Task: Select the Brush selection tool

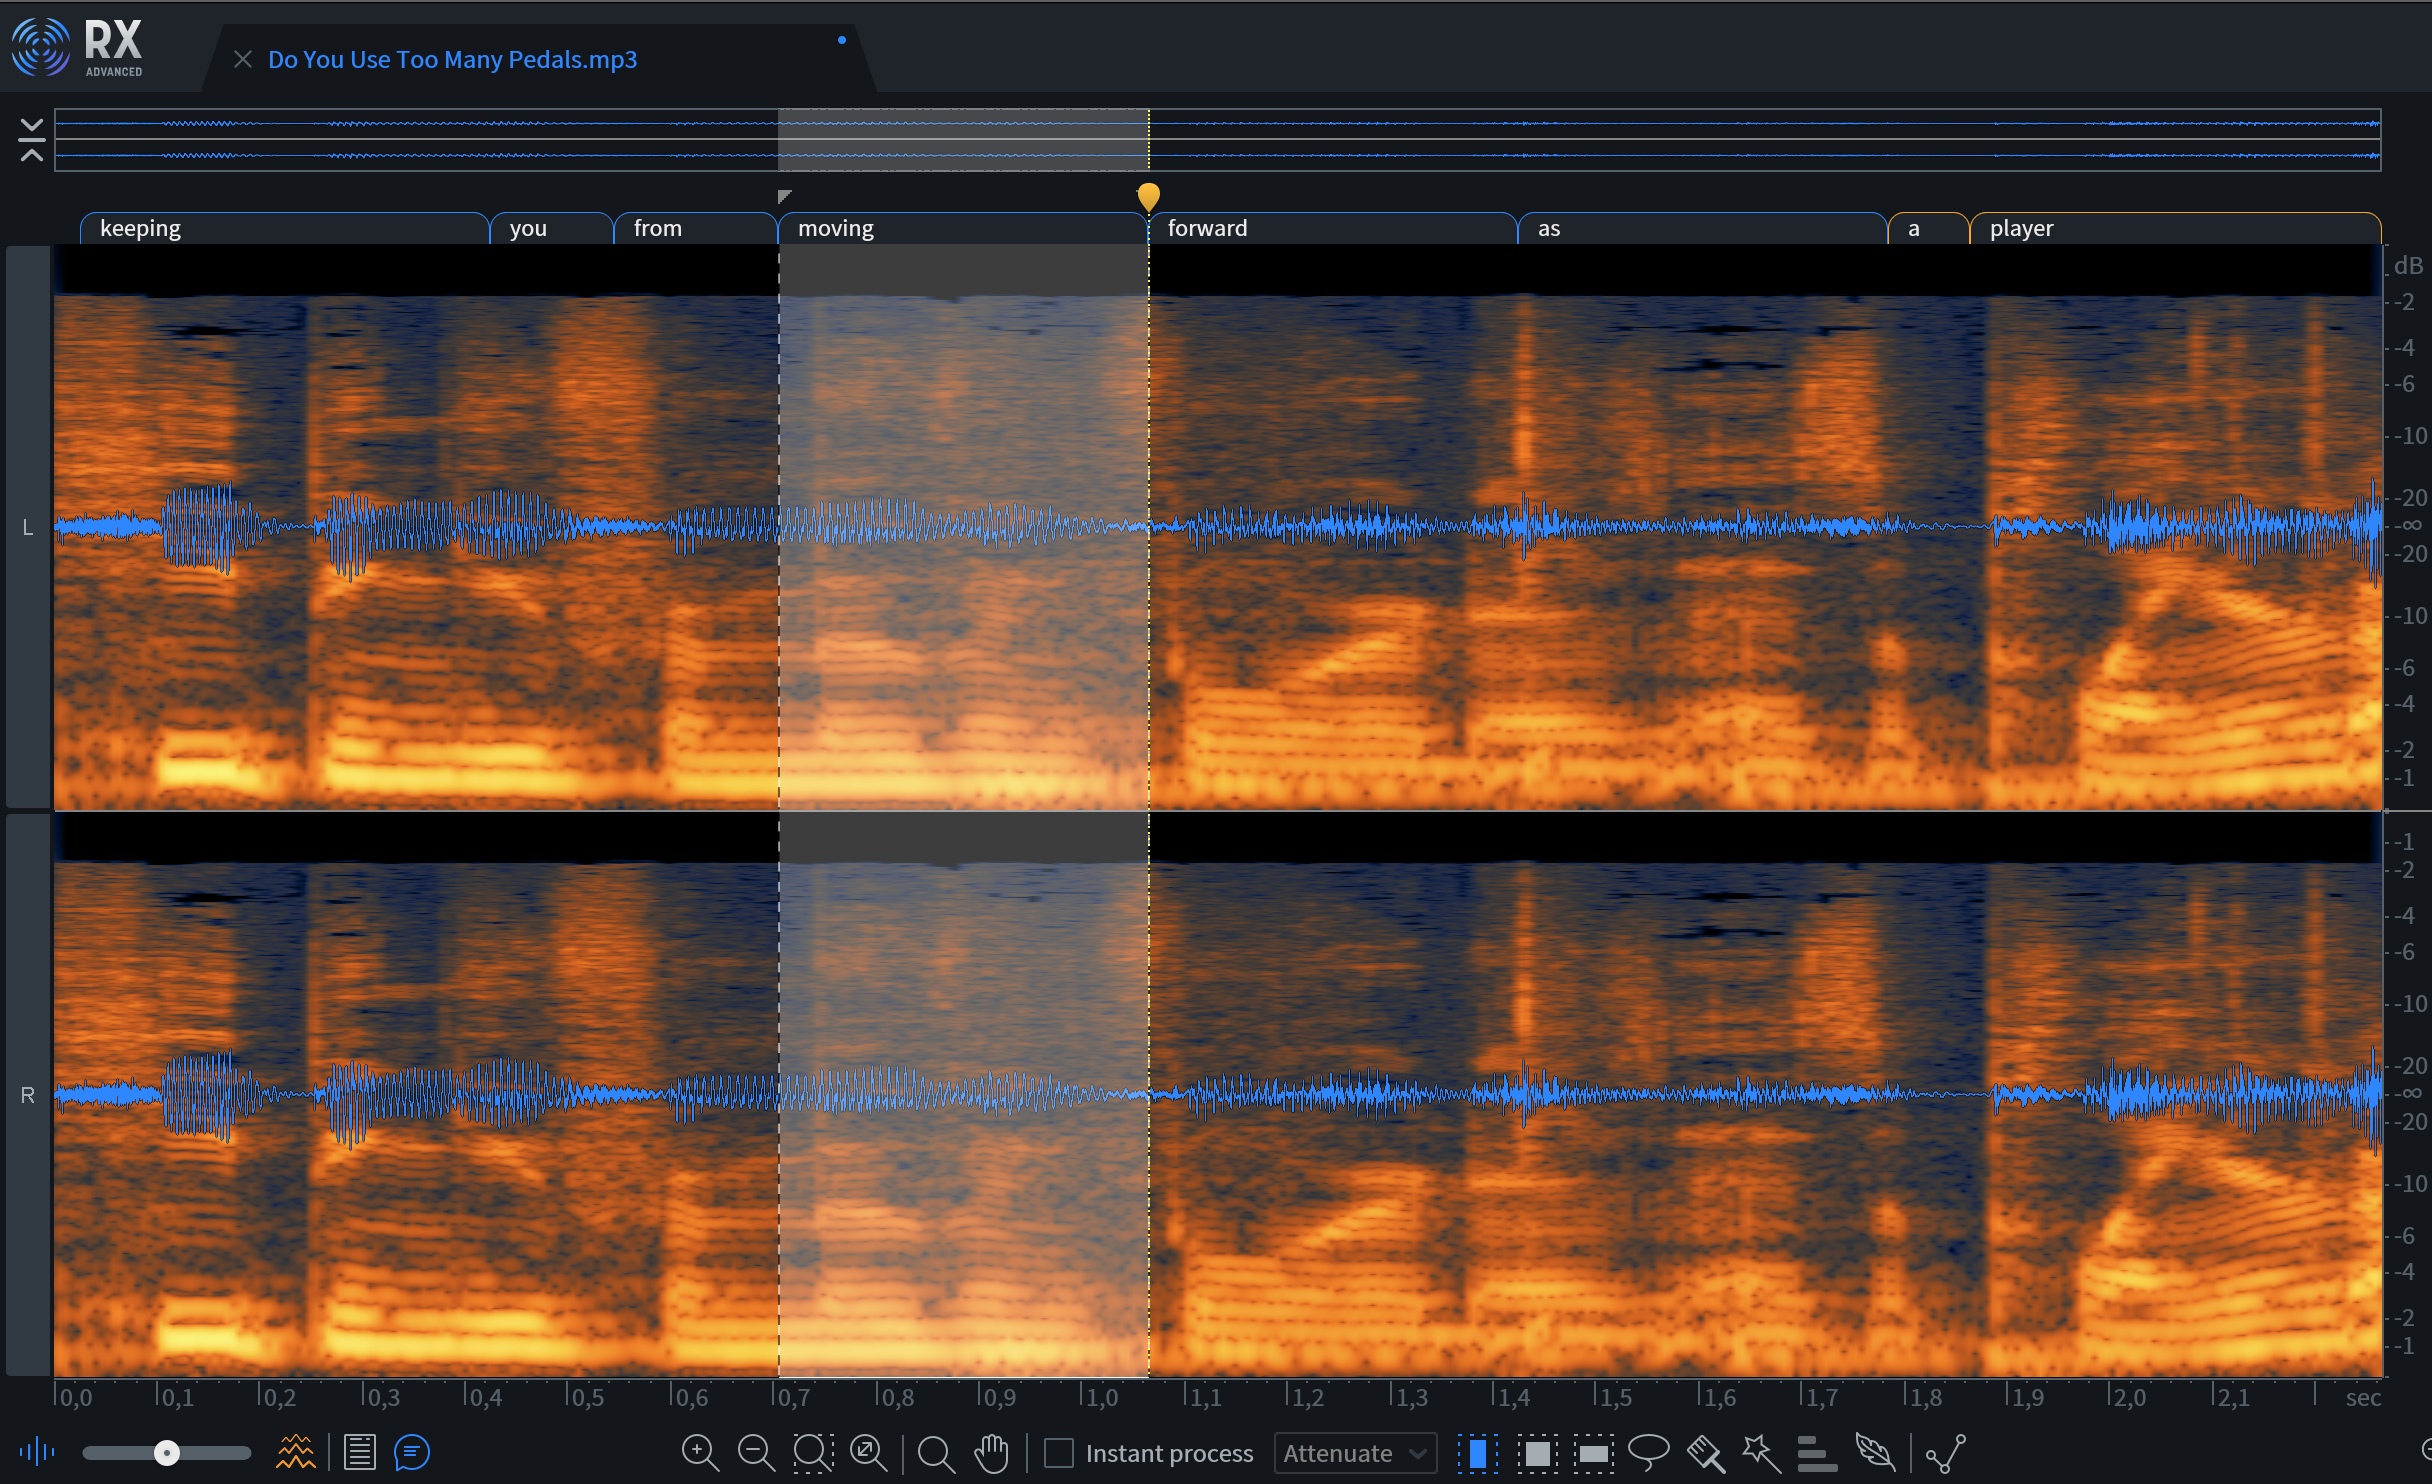Action: tap(1705, 1452)
